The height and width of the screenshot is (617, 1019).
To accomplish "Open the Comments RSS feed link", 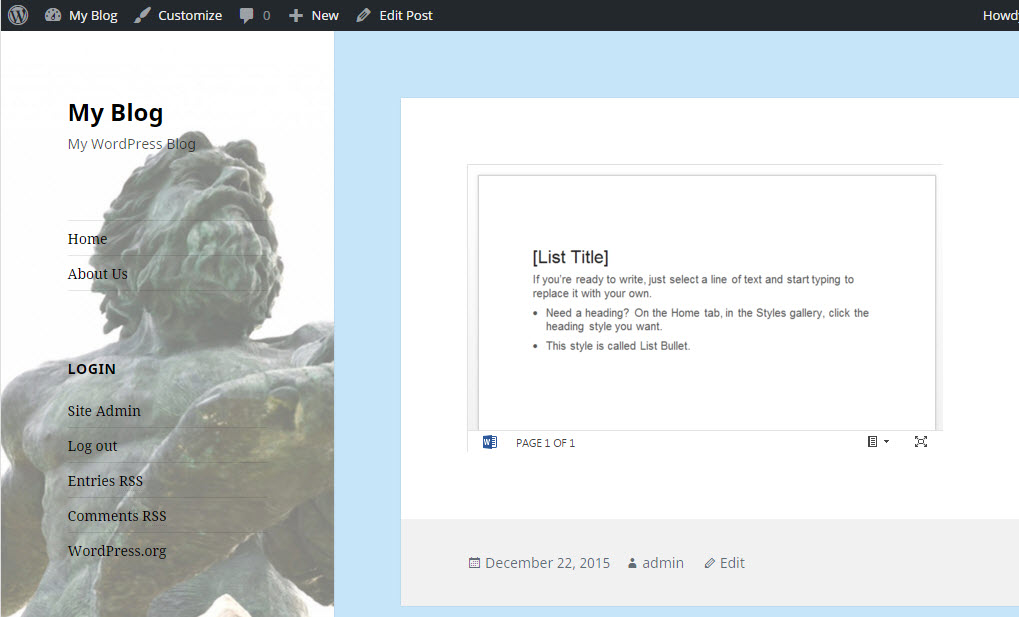I will point(117,516).
